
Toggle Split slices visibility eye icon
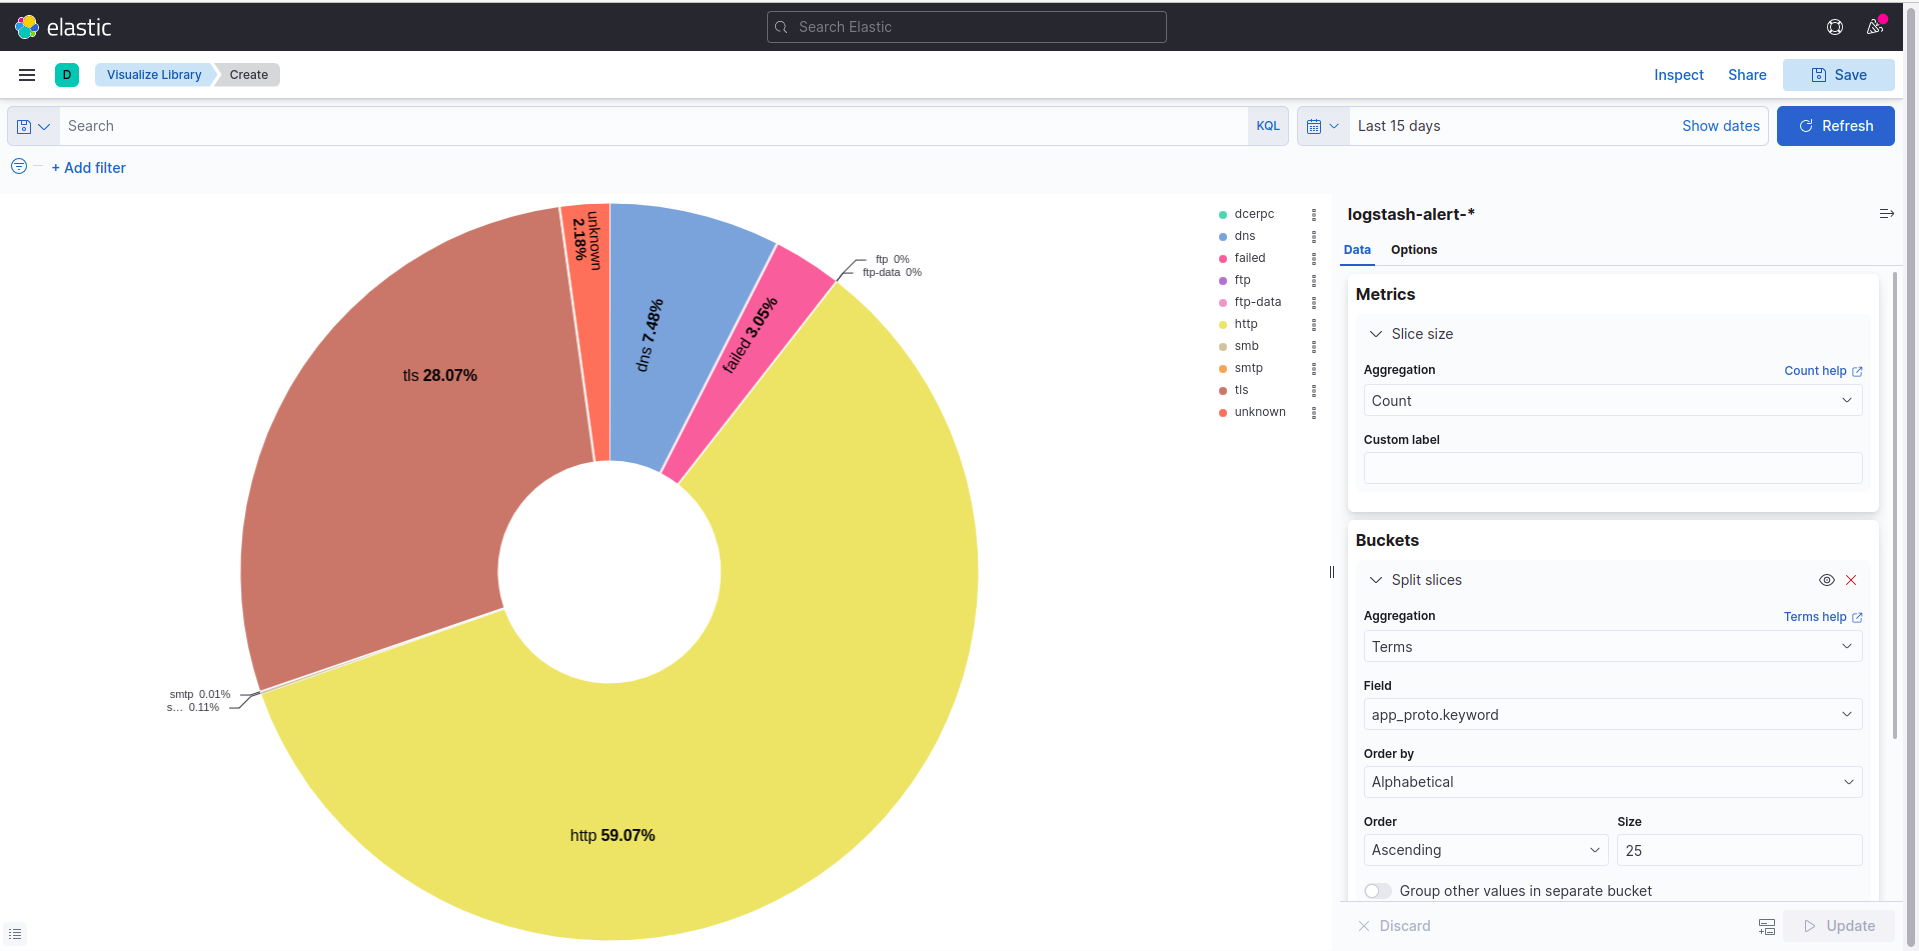1826,580
